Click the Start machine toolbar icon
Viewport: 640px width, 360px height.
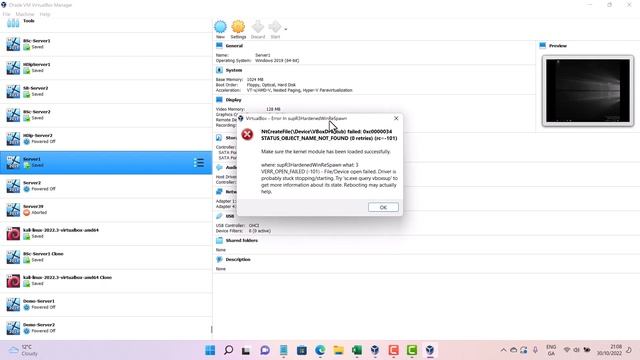(x=275, y=29)
